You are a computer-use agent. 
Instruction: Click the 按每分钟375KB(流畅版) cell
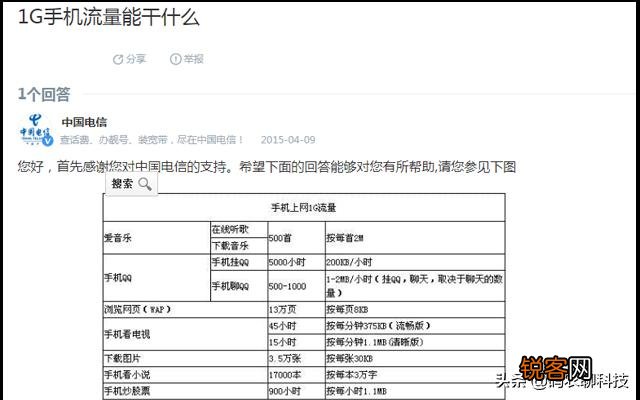click(415, 326)
